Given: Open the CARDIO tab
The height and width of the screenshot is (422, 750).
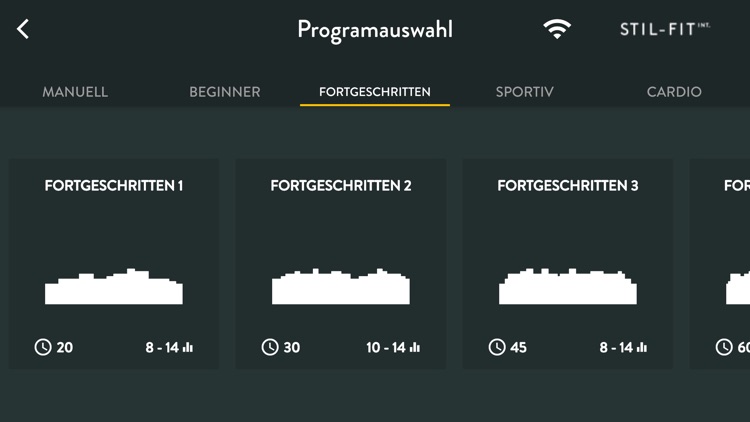Looking at the screenshot, I should [674, 92].
